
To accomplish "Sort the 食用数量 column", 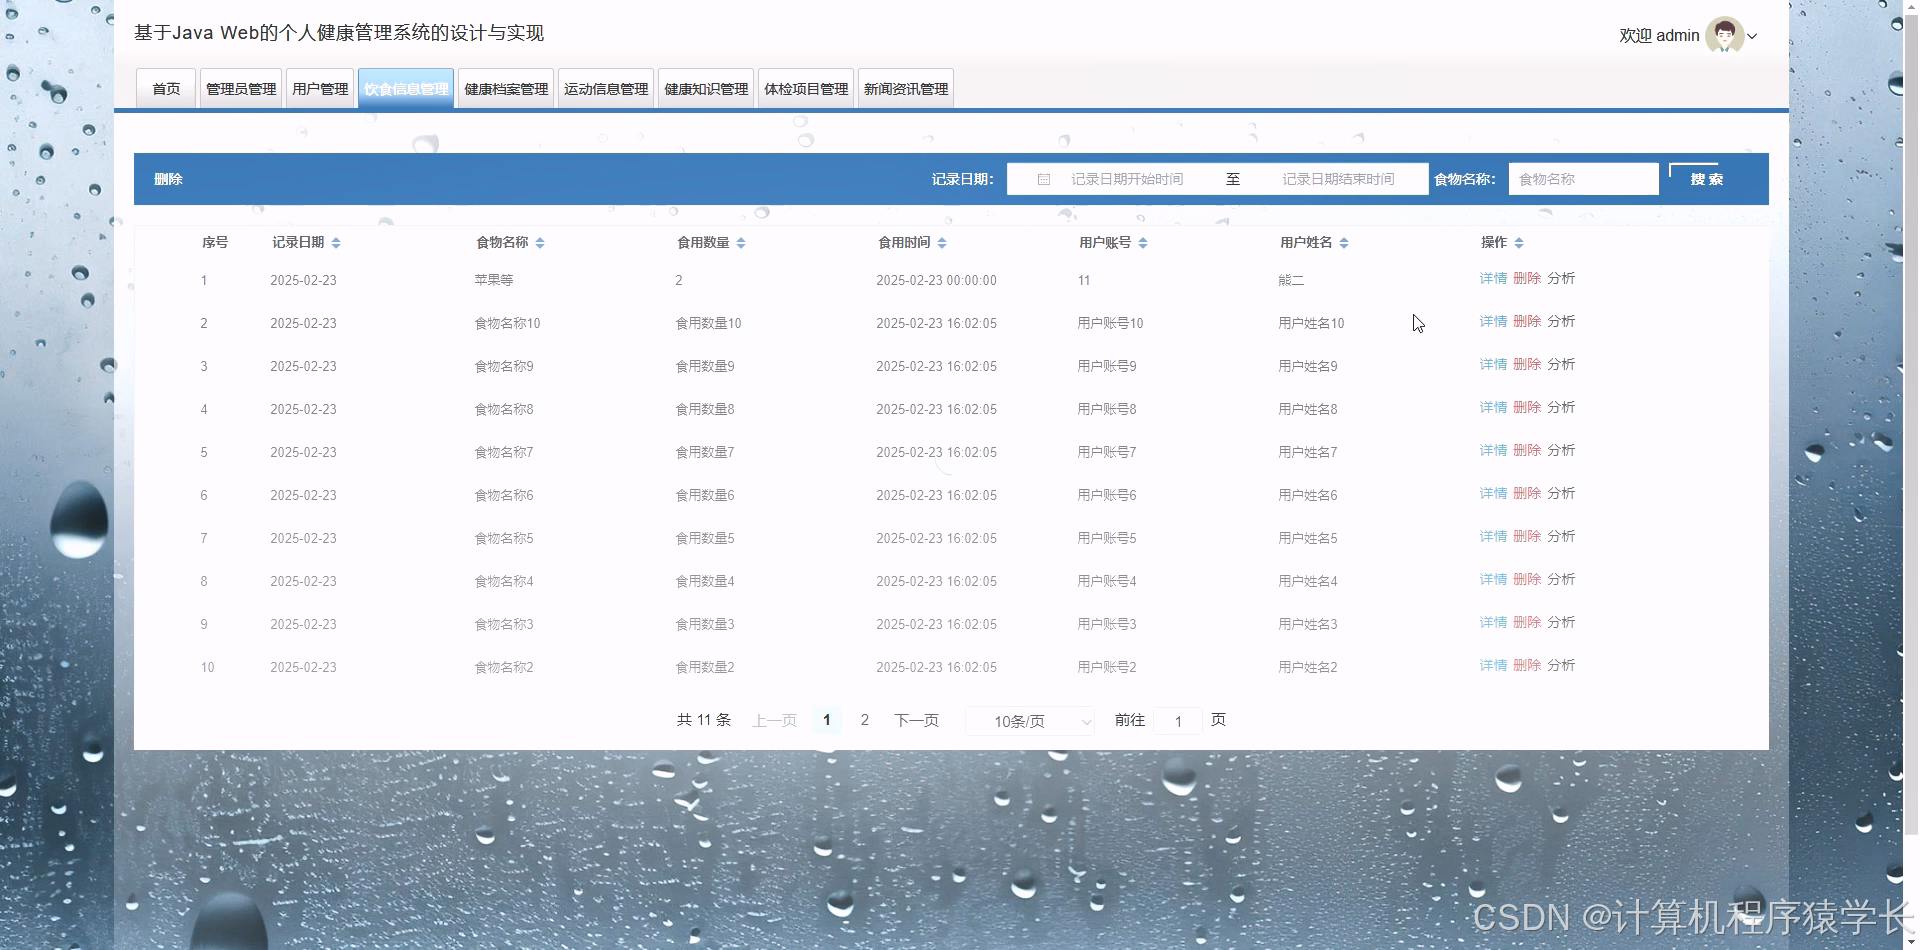I will click(743, 242).
